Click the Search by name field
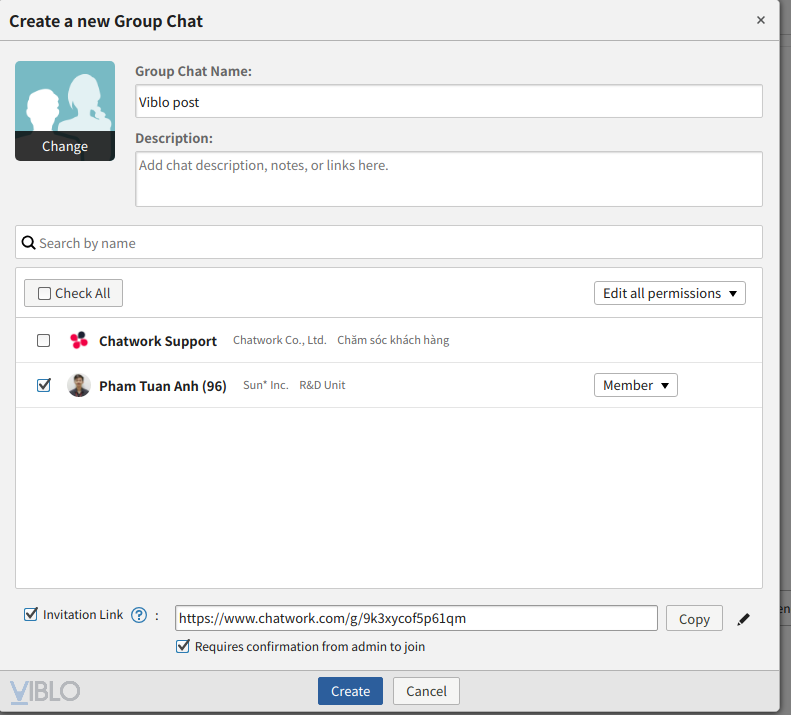 pyautogui.click(x=388, y=243)
